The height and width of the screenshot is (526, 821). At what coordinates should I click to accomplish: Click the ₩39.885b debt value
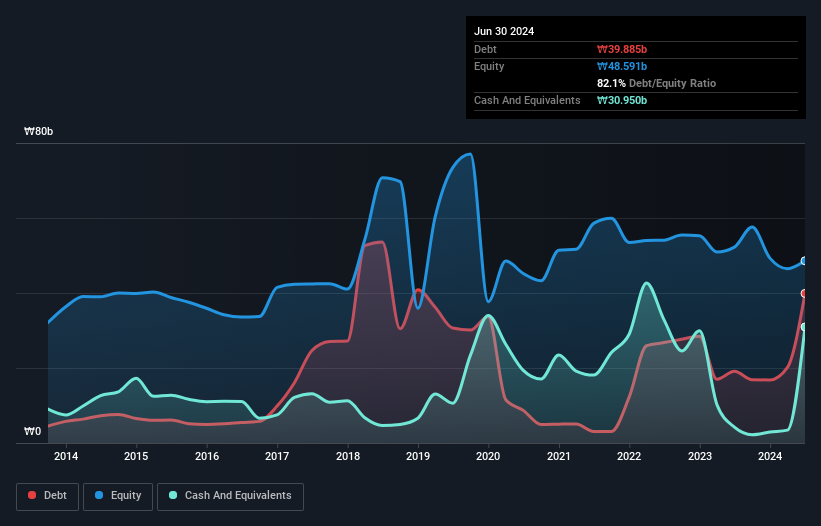(x=622, y=49)
